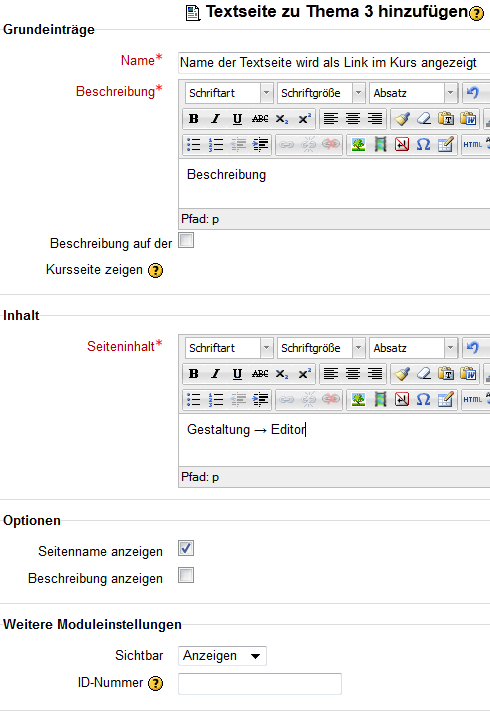Toggle bold in Beschreibung editor
Screen dimensions: 490x711
194,119
